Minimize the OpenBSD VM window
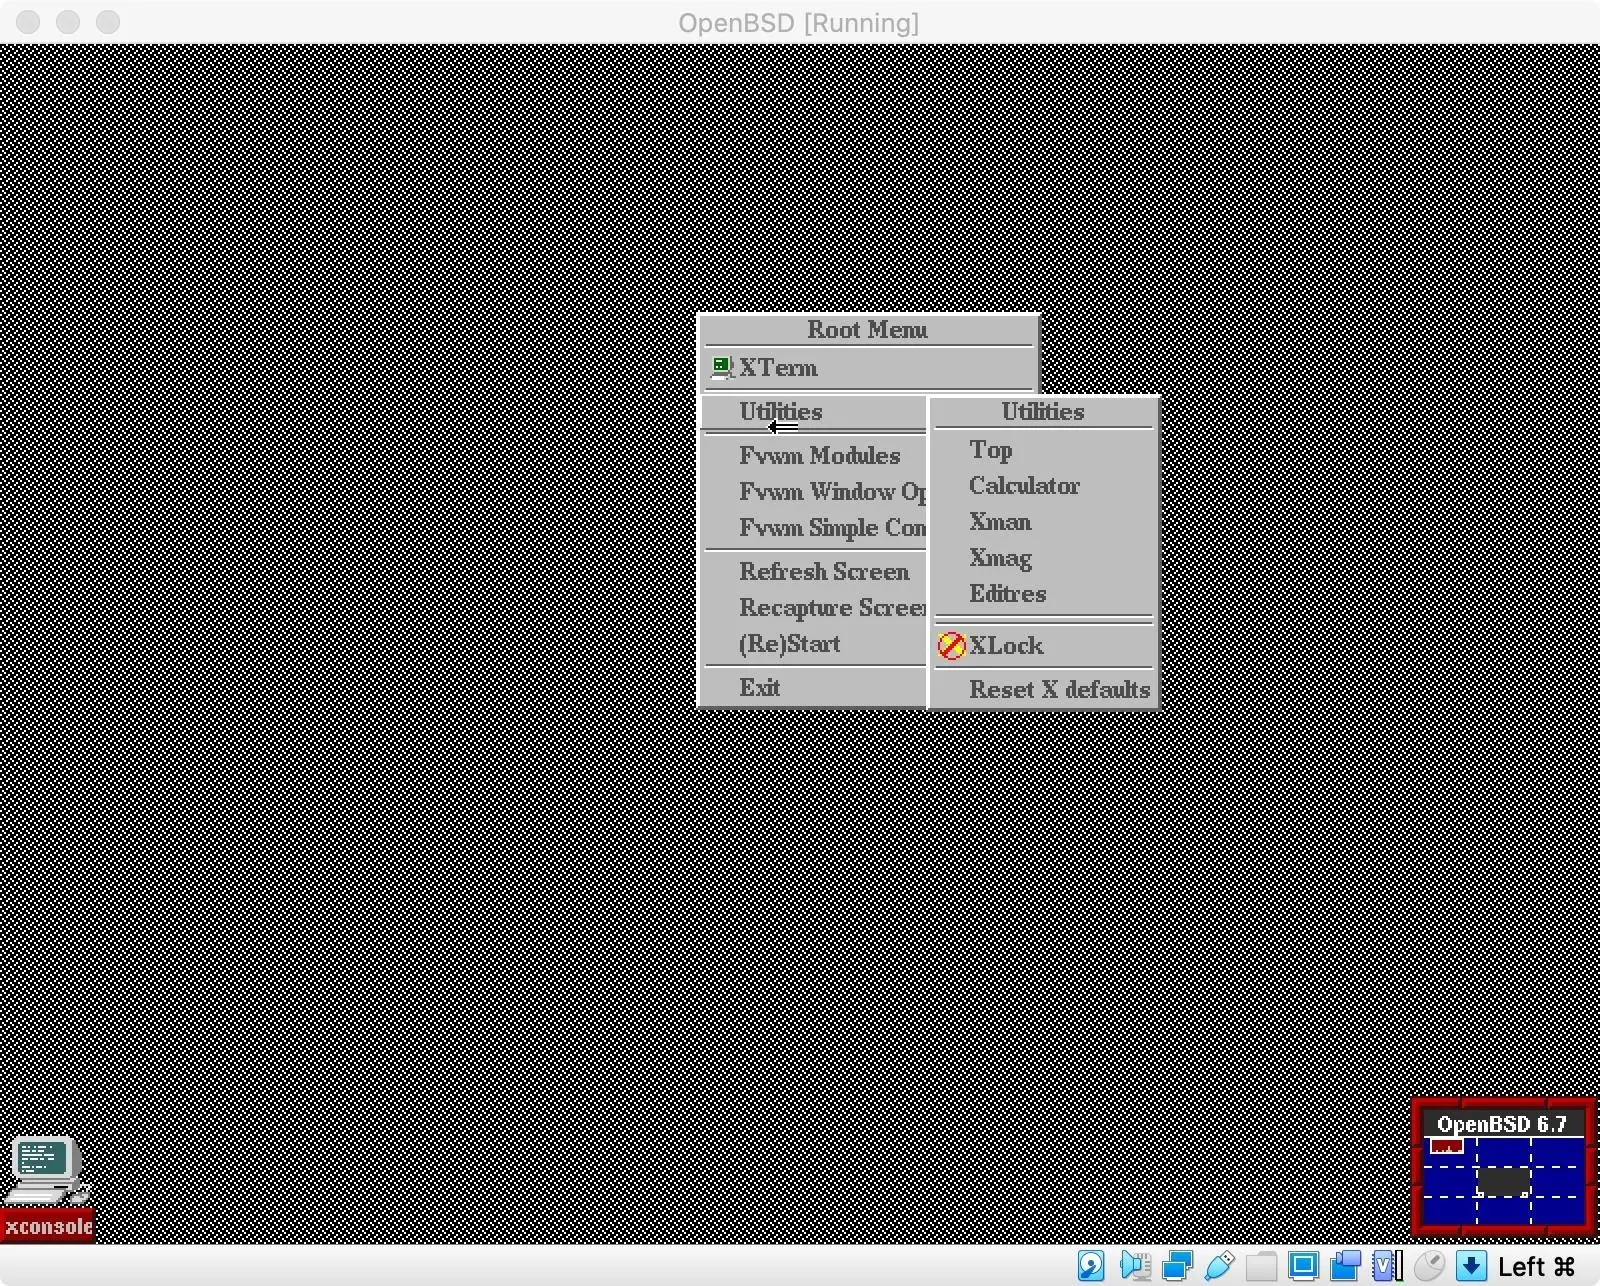Screen dimensions: 1600x1286 68,22
